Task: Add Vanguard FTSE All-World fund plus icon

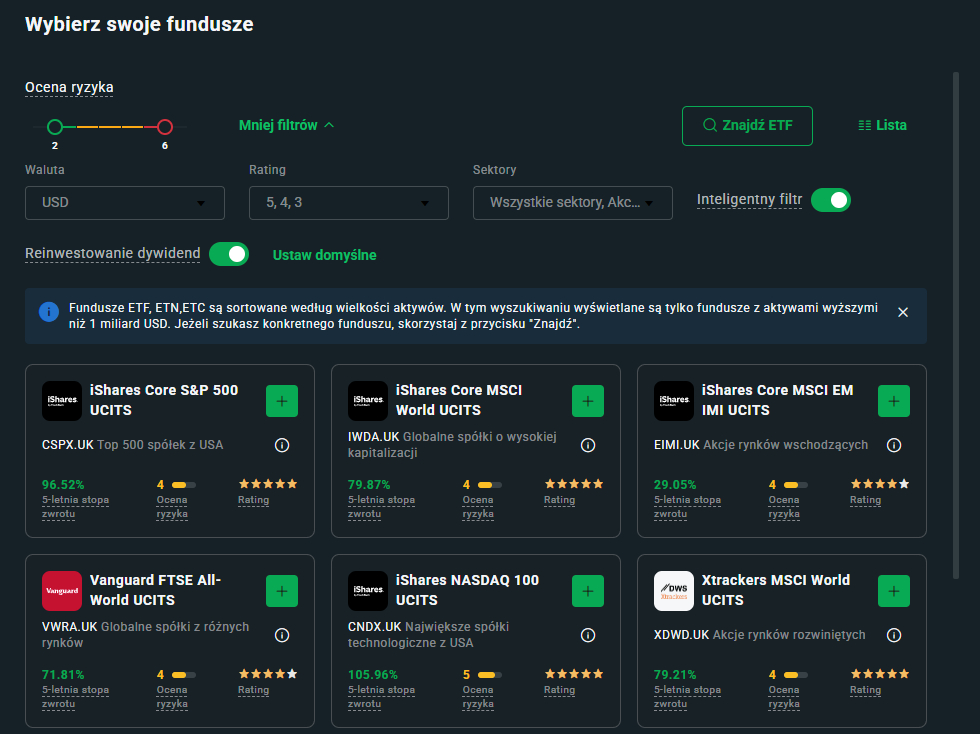Action: pos(281,591)
